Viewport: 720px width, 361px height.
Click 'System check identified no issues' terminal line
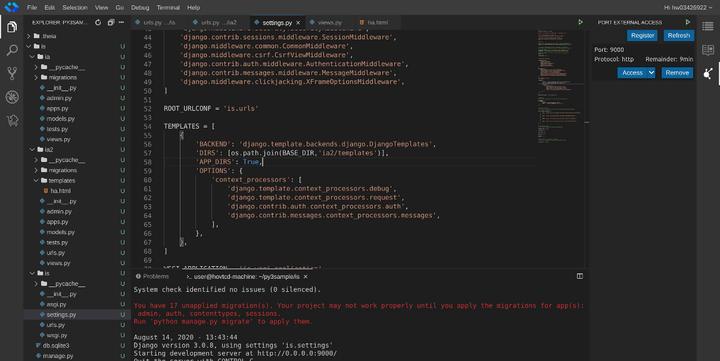pos(227,290)
